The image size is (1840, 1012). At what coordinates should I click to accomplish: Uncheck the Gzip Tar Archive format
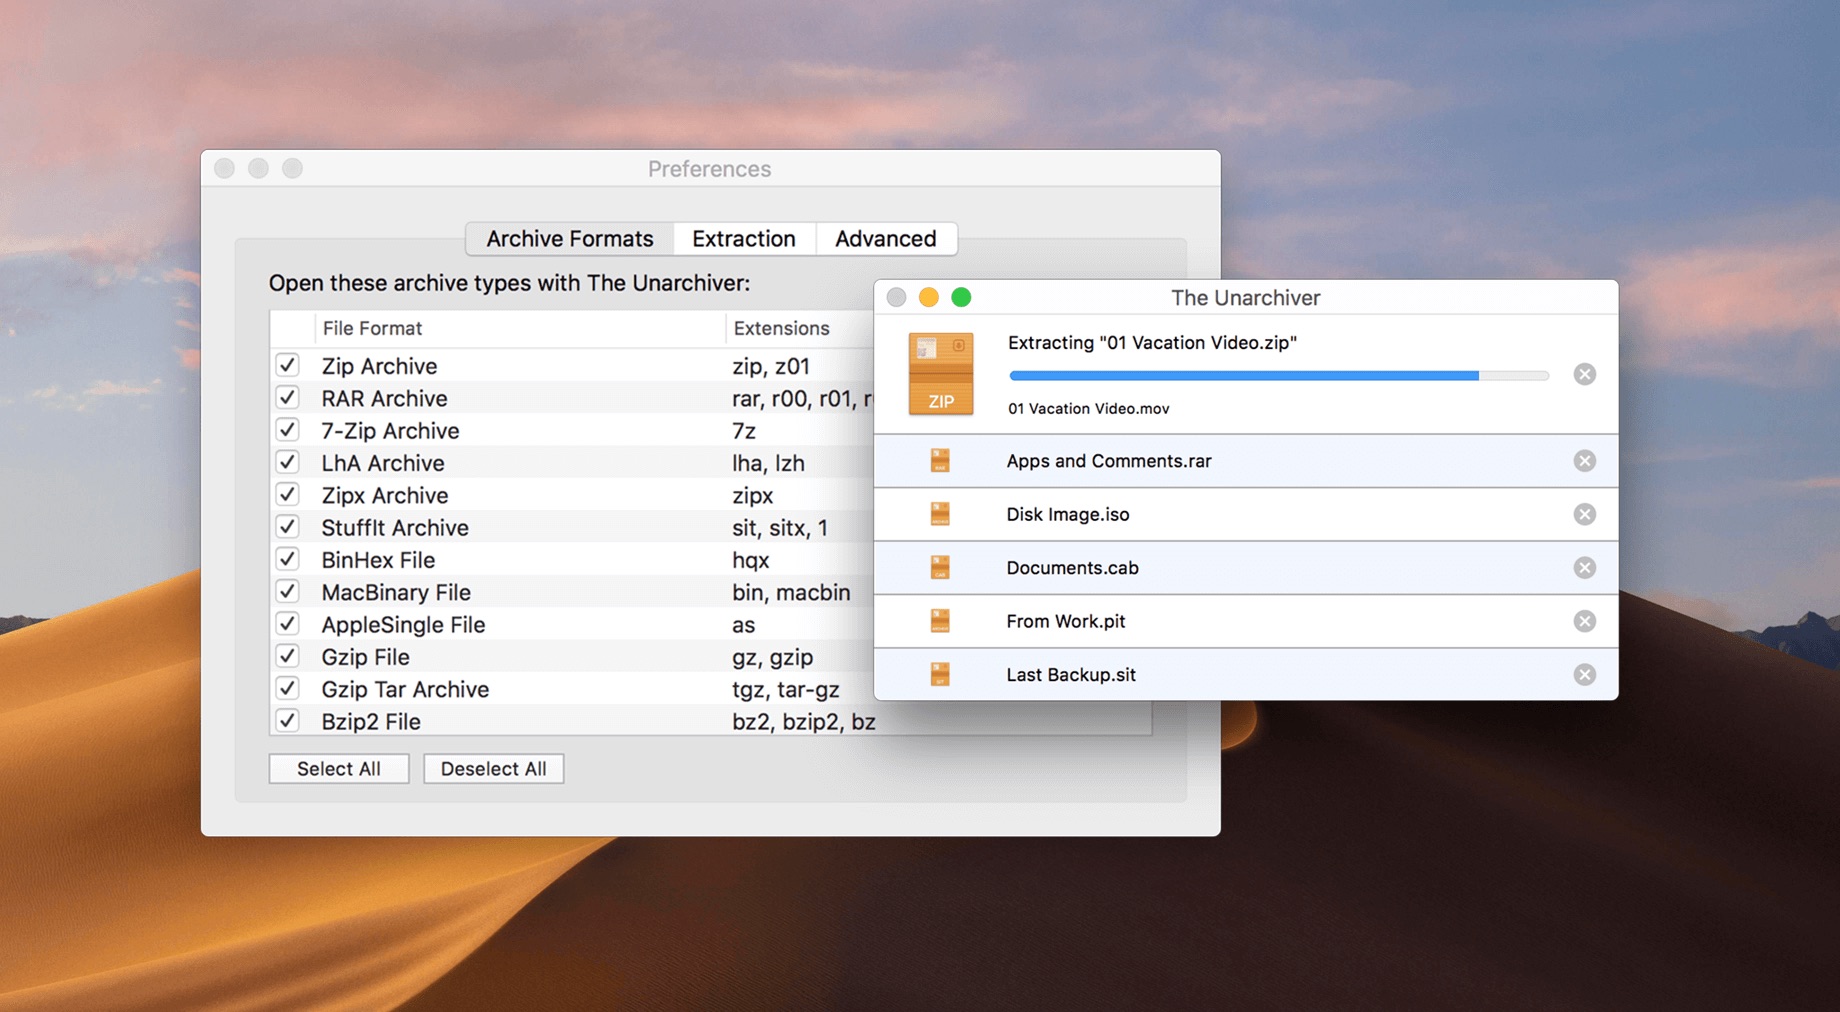(x=287, y=688)
